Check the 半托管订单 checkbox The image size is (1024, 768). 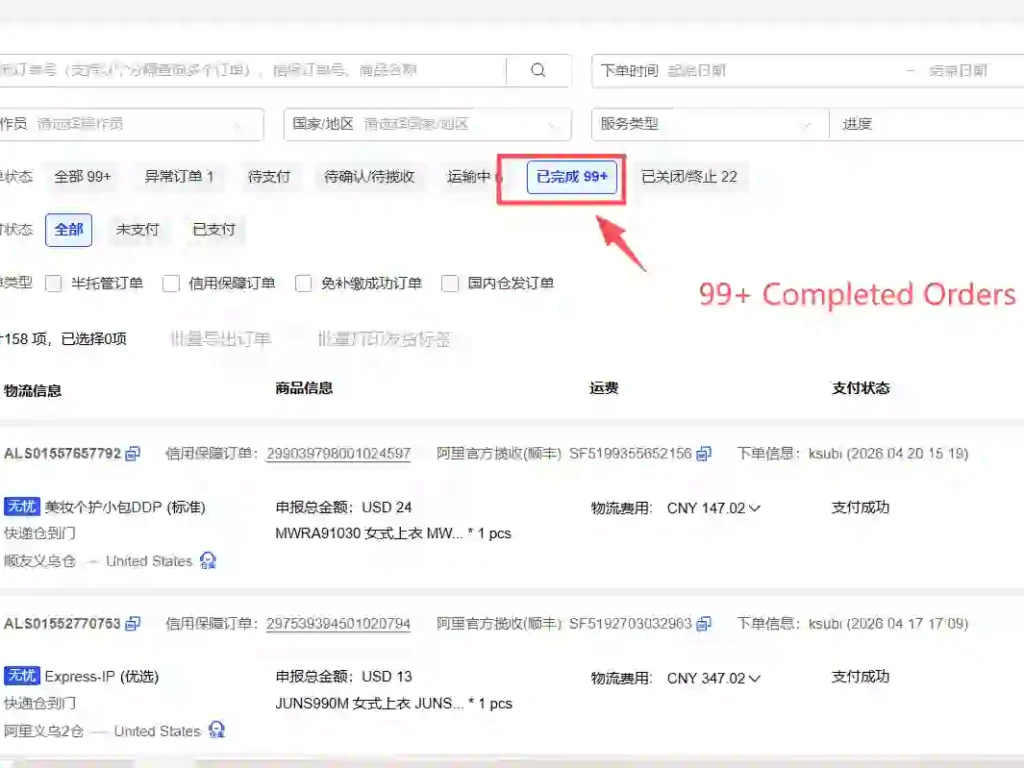(x=54, y=283)
